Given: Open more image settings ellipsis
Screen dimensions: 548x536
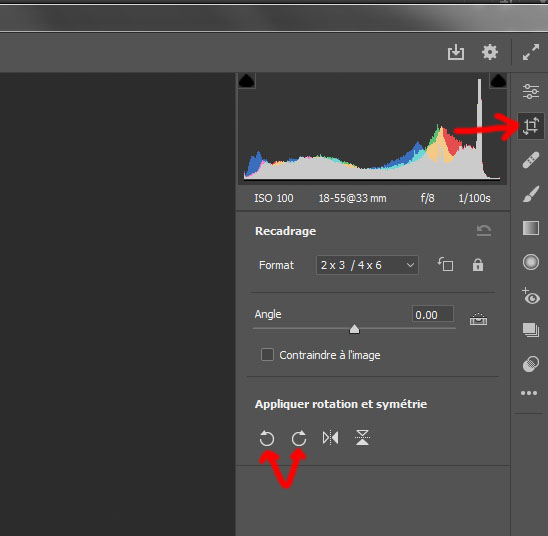Looking at the screenshot, I should point(529,393).
